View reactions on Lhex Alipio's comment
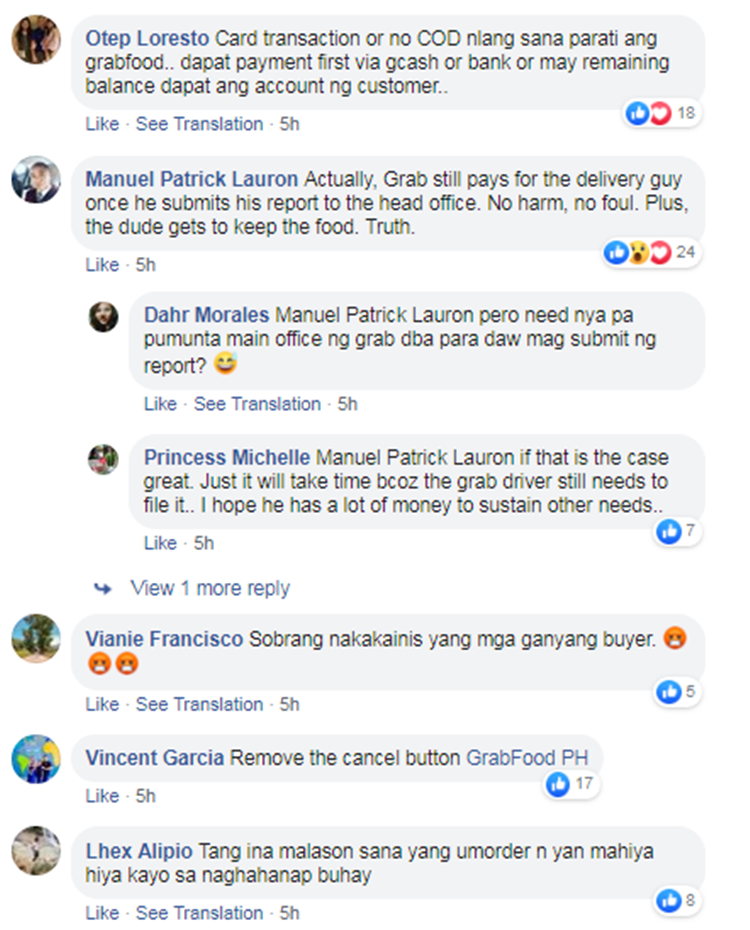 (677, 900)
